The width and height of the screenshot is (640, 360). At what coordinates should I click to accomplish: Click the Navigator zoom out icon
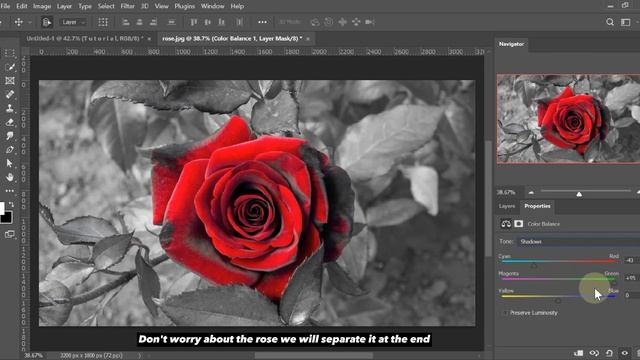tap(531, 192)
